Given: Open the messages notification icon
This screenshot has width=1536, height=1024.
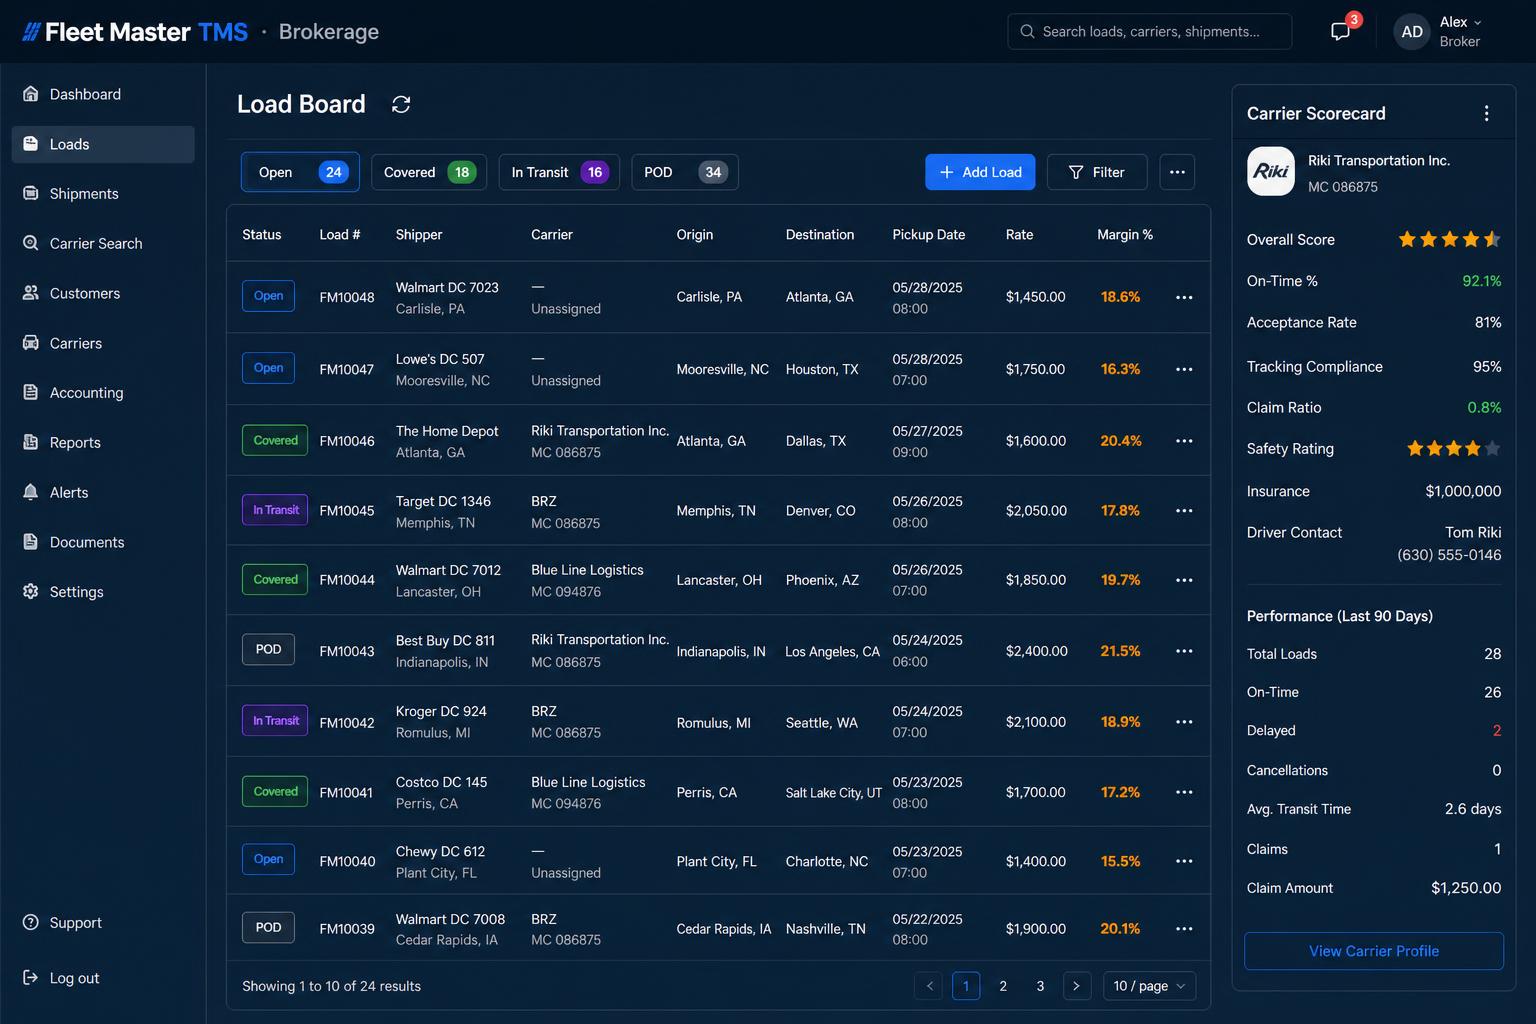Looking at the screenshot, I should click(1340, 31).
